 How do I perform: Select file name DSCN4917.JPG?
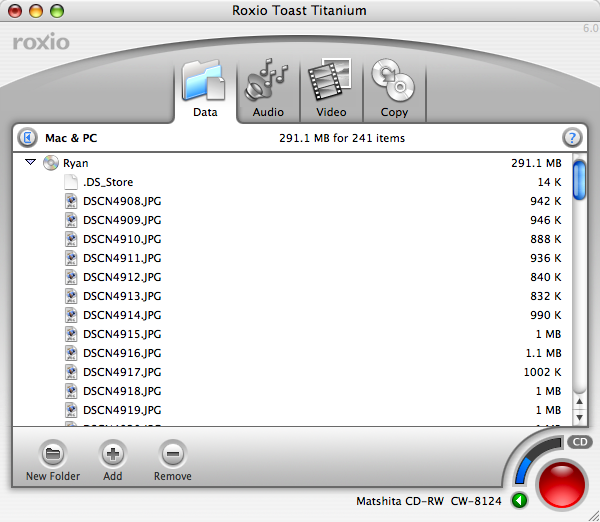[122, 372]
